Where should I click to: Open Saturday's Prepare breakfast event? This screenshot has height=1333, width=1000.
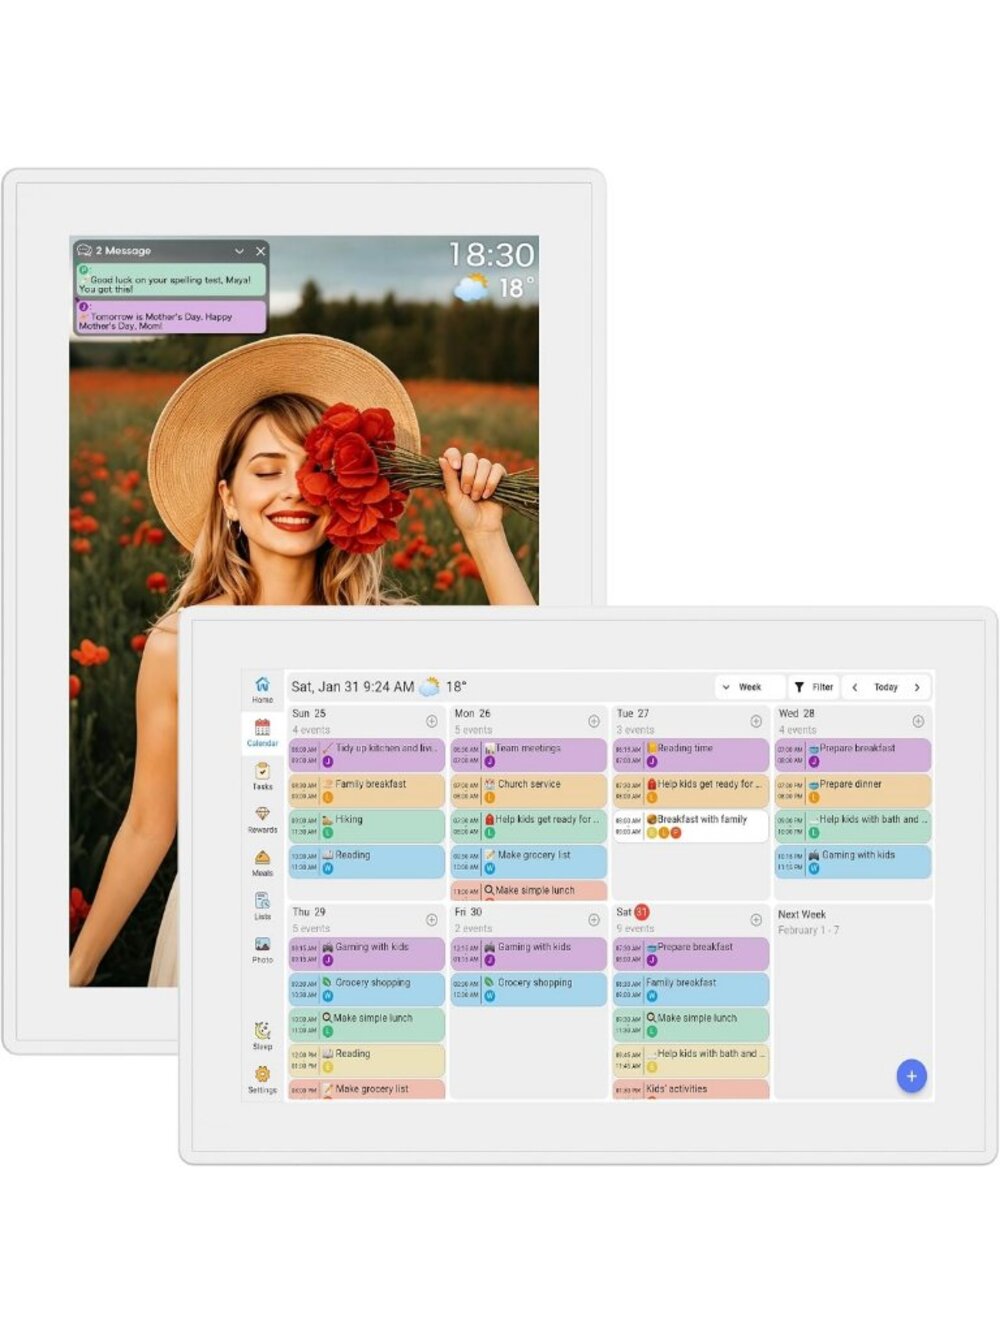tap(691, 954)
